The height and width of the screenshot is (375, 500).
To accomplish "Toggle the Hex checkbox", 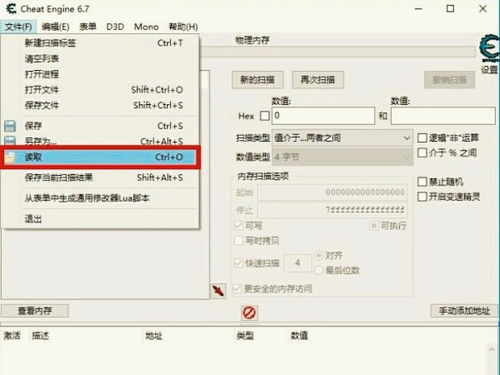I will click(x=265, y=116).
